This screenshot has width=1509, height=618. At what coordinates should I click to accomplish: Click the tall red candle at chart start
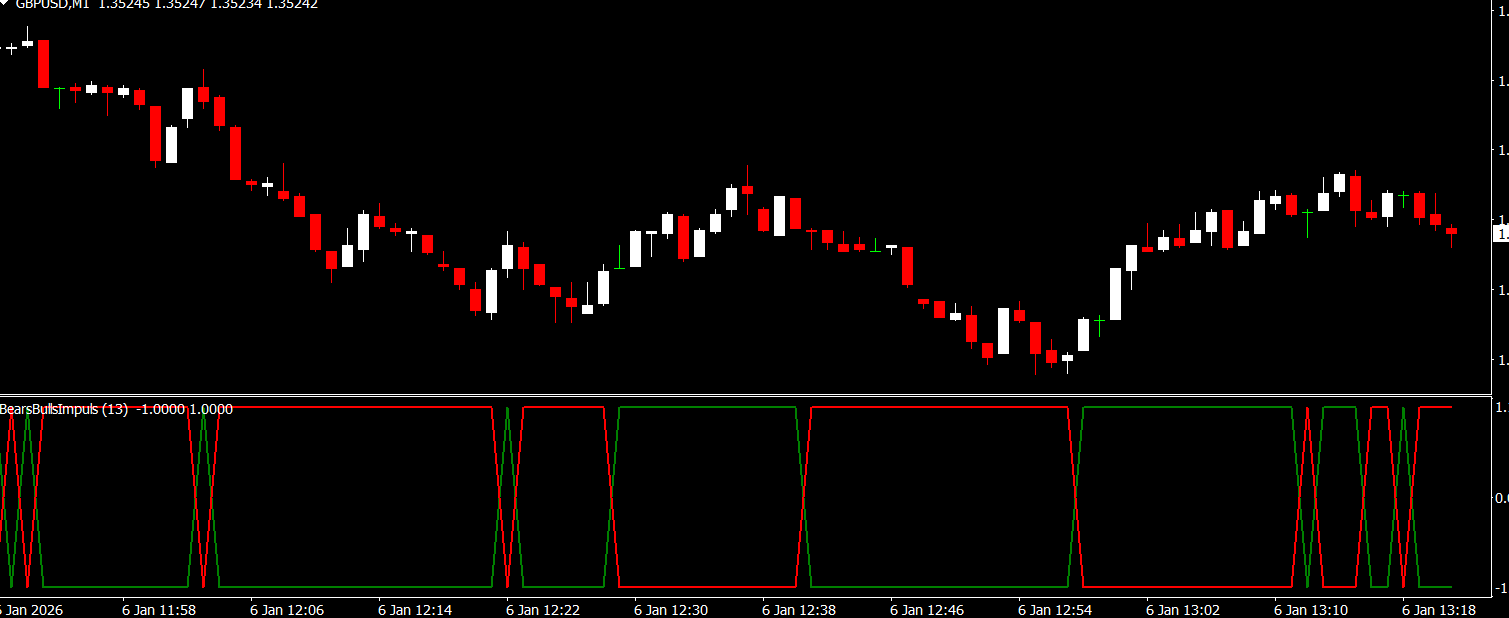[43, 63]
